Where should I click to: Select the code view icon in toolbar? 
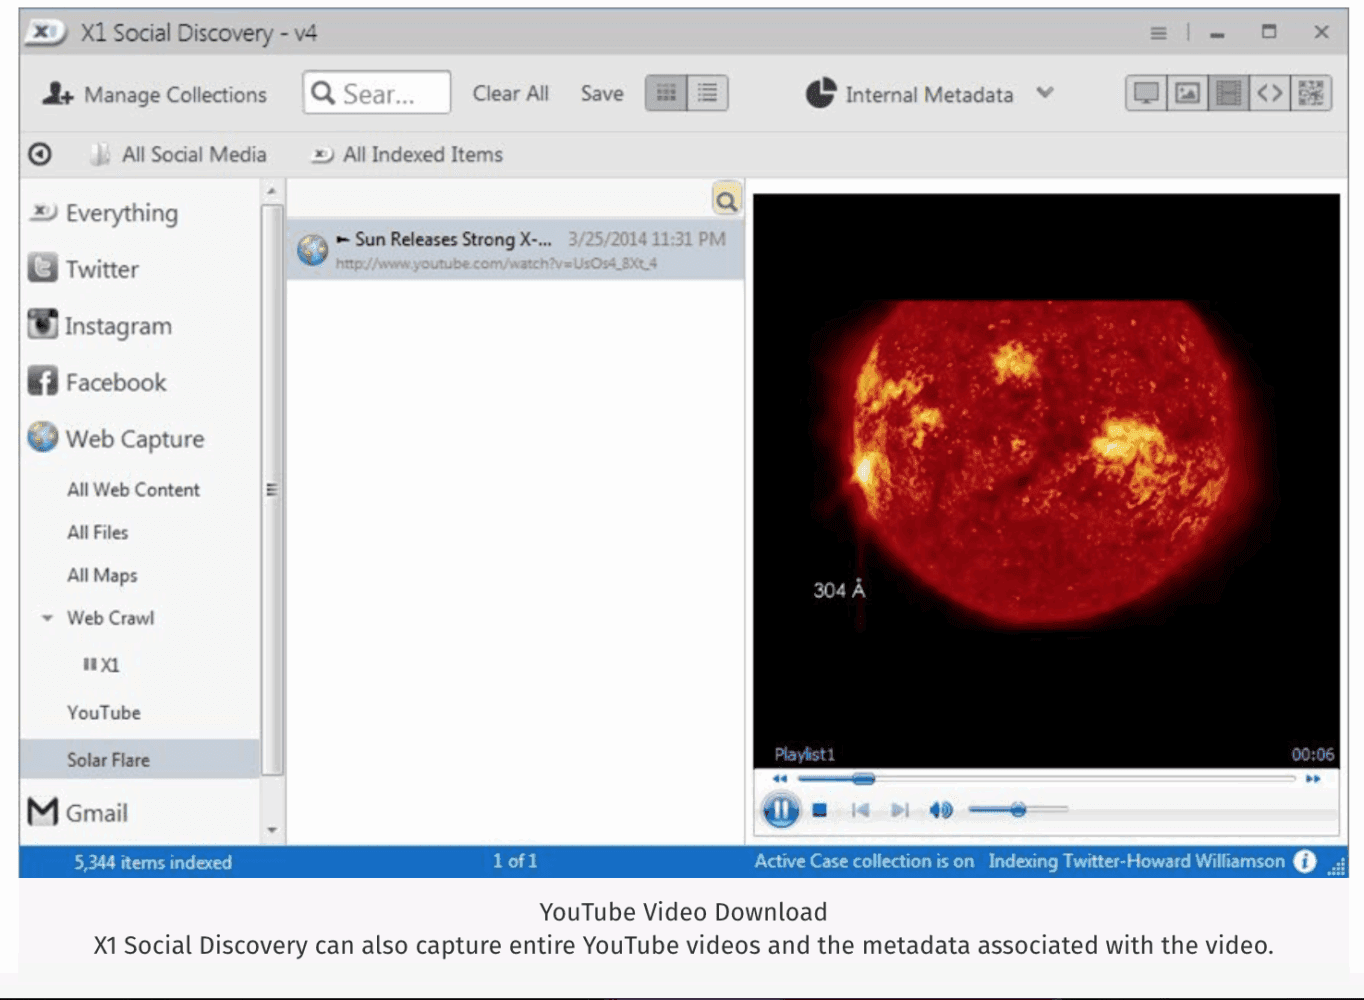tap(1269, 94)
